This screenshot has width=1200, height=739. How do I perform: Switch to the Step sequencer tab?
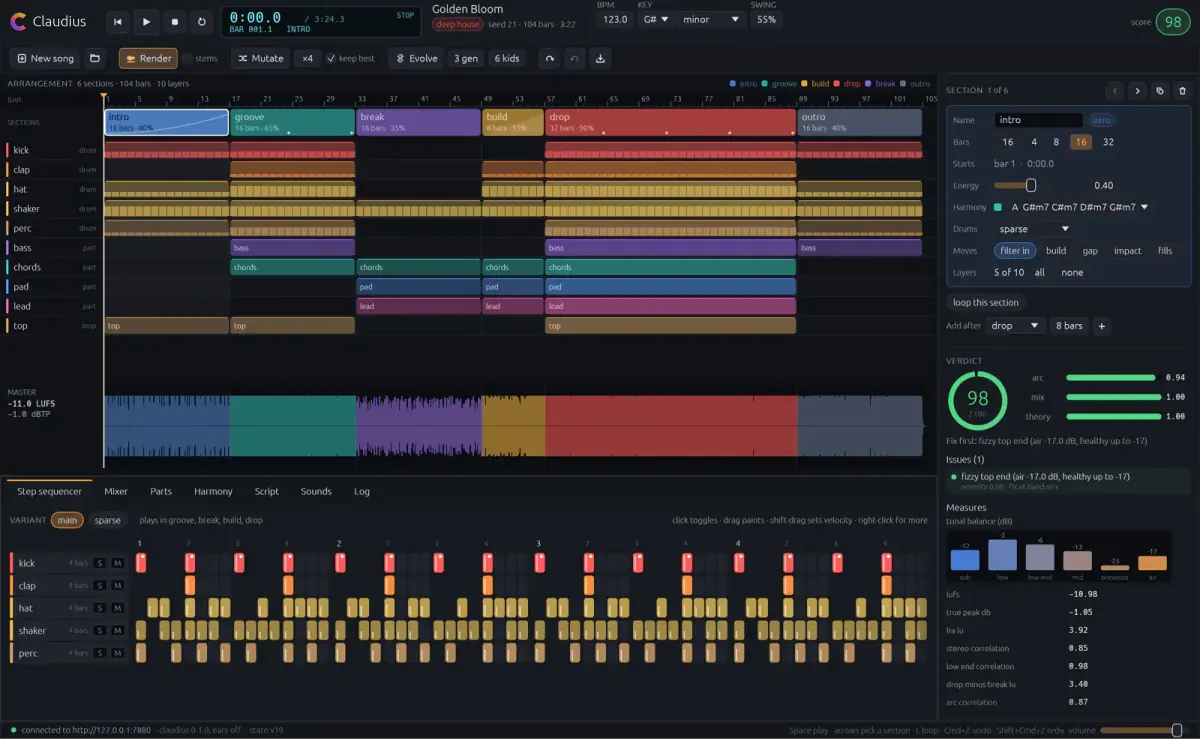pyautogui.click(x=49, y=491)
